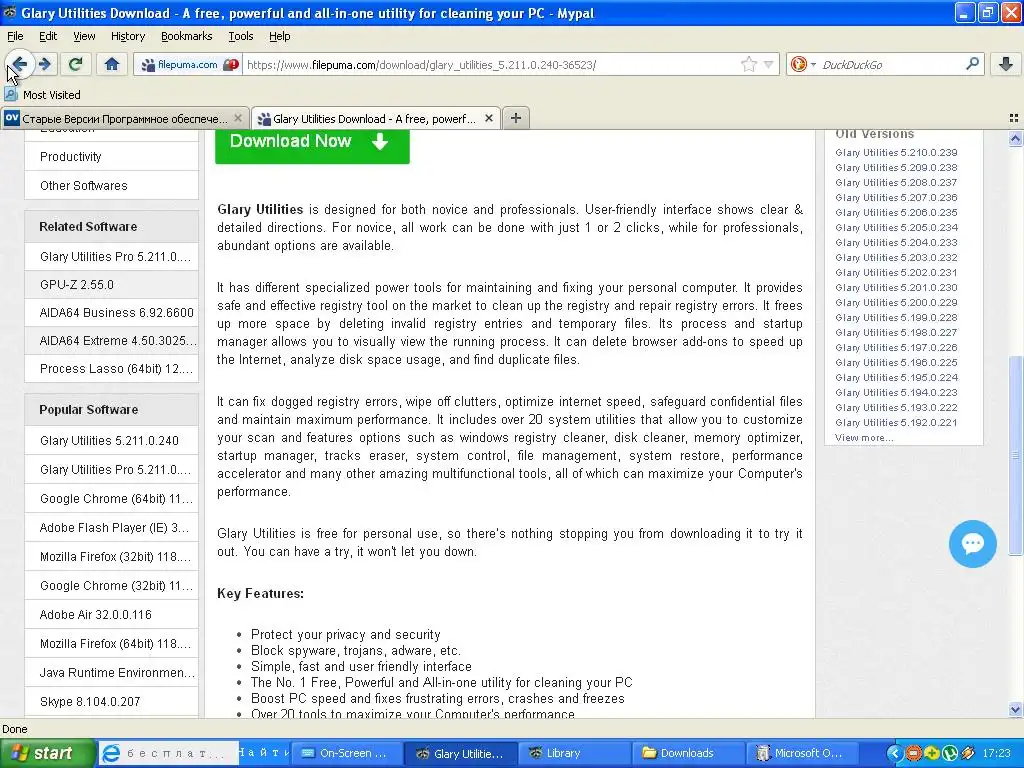Image resolution: width=1024 pixels, height=768 pixels.
Task: Click the DuckDuckGo search field
Action: click(x=890, y=65)
